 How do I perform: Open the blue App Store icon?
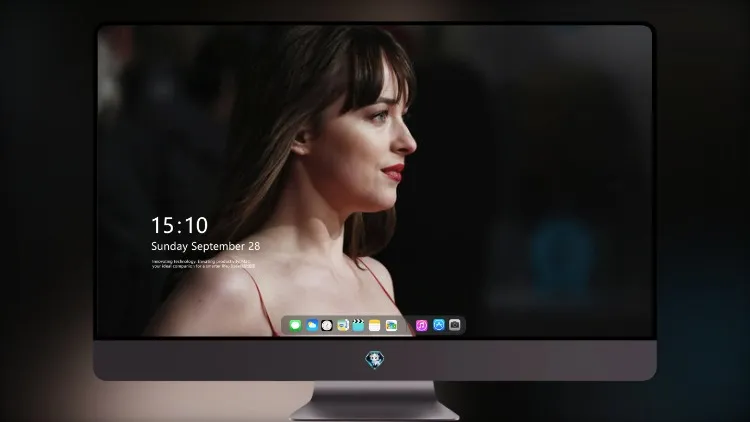(x=439, y=325)
